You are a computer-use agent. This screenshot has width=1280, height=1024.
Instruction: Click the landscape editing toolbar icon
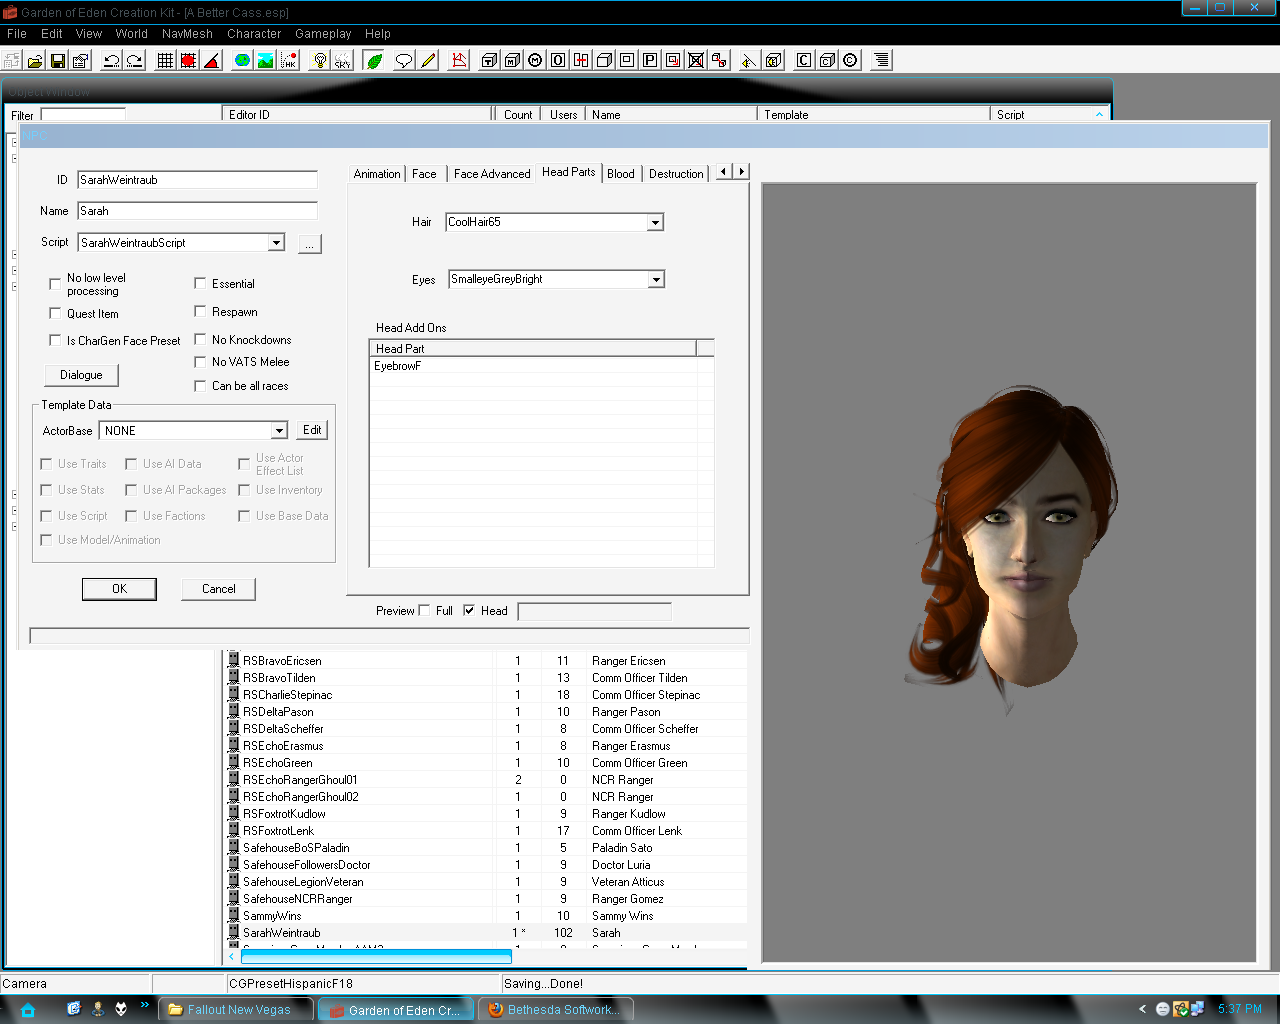pos(265,60)
